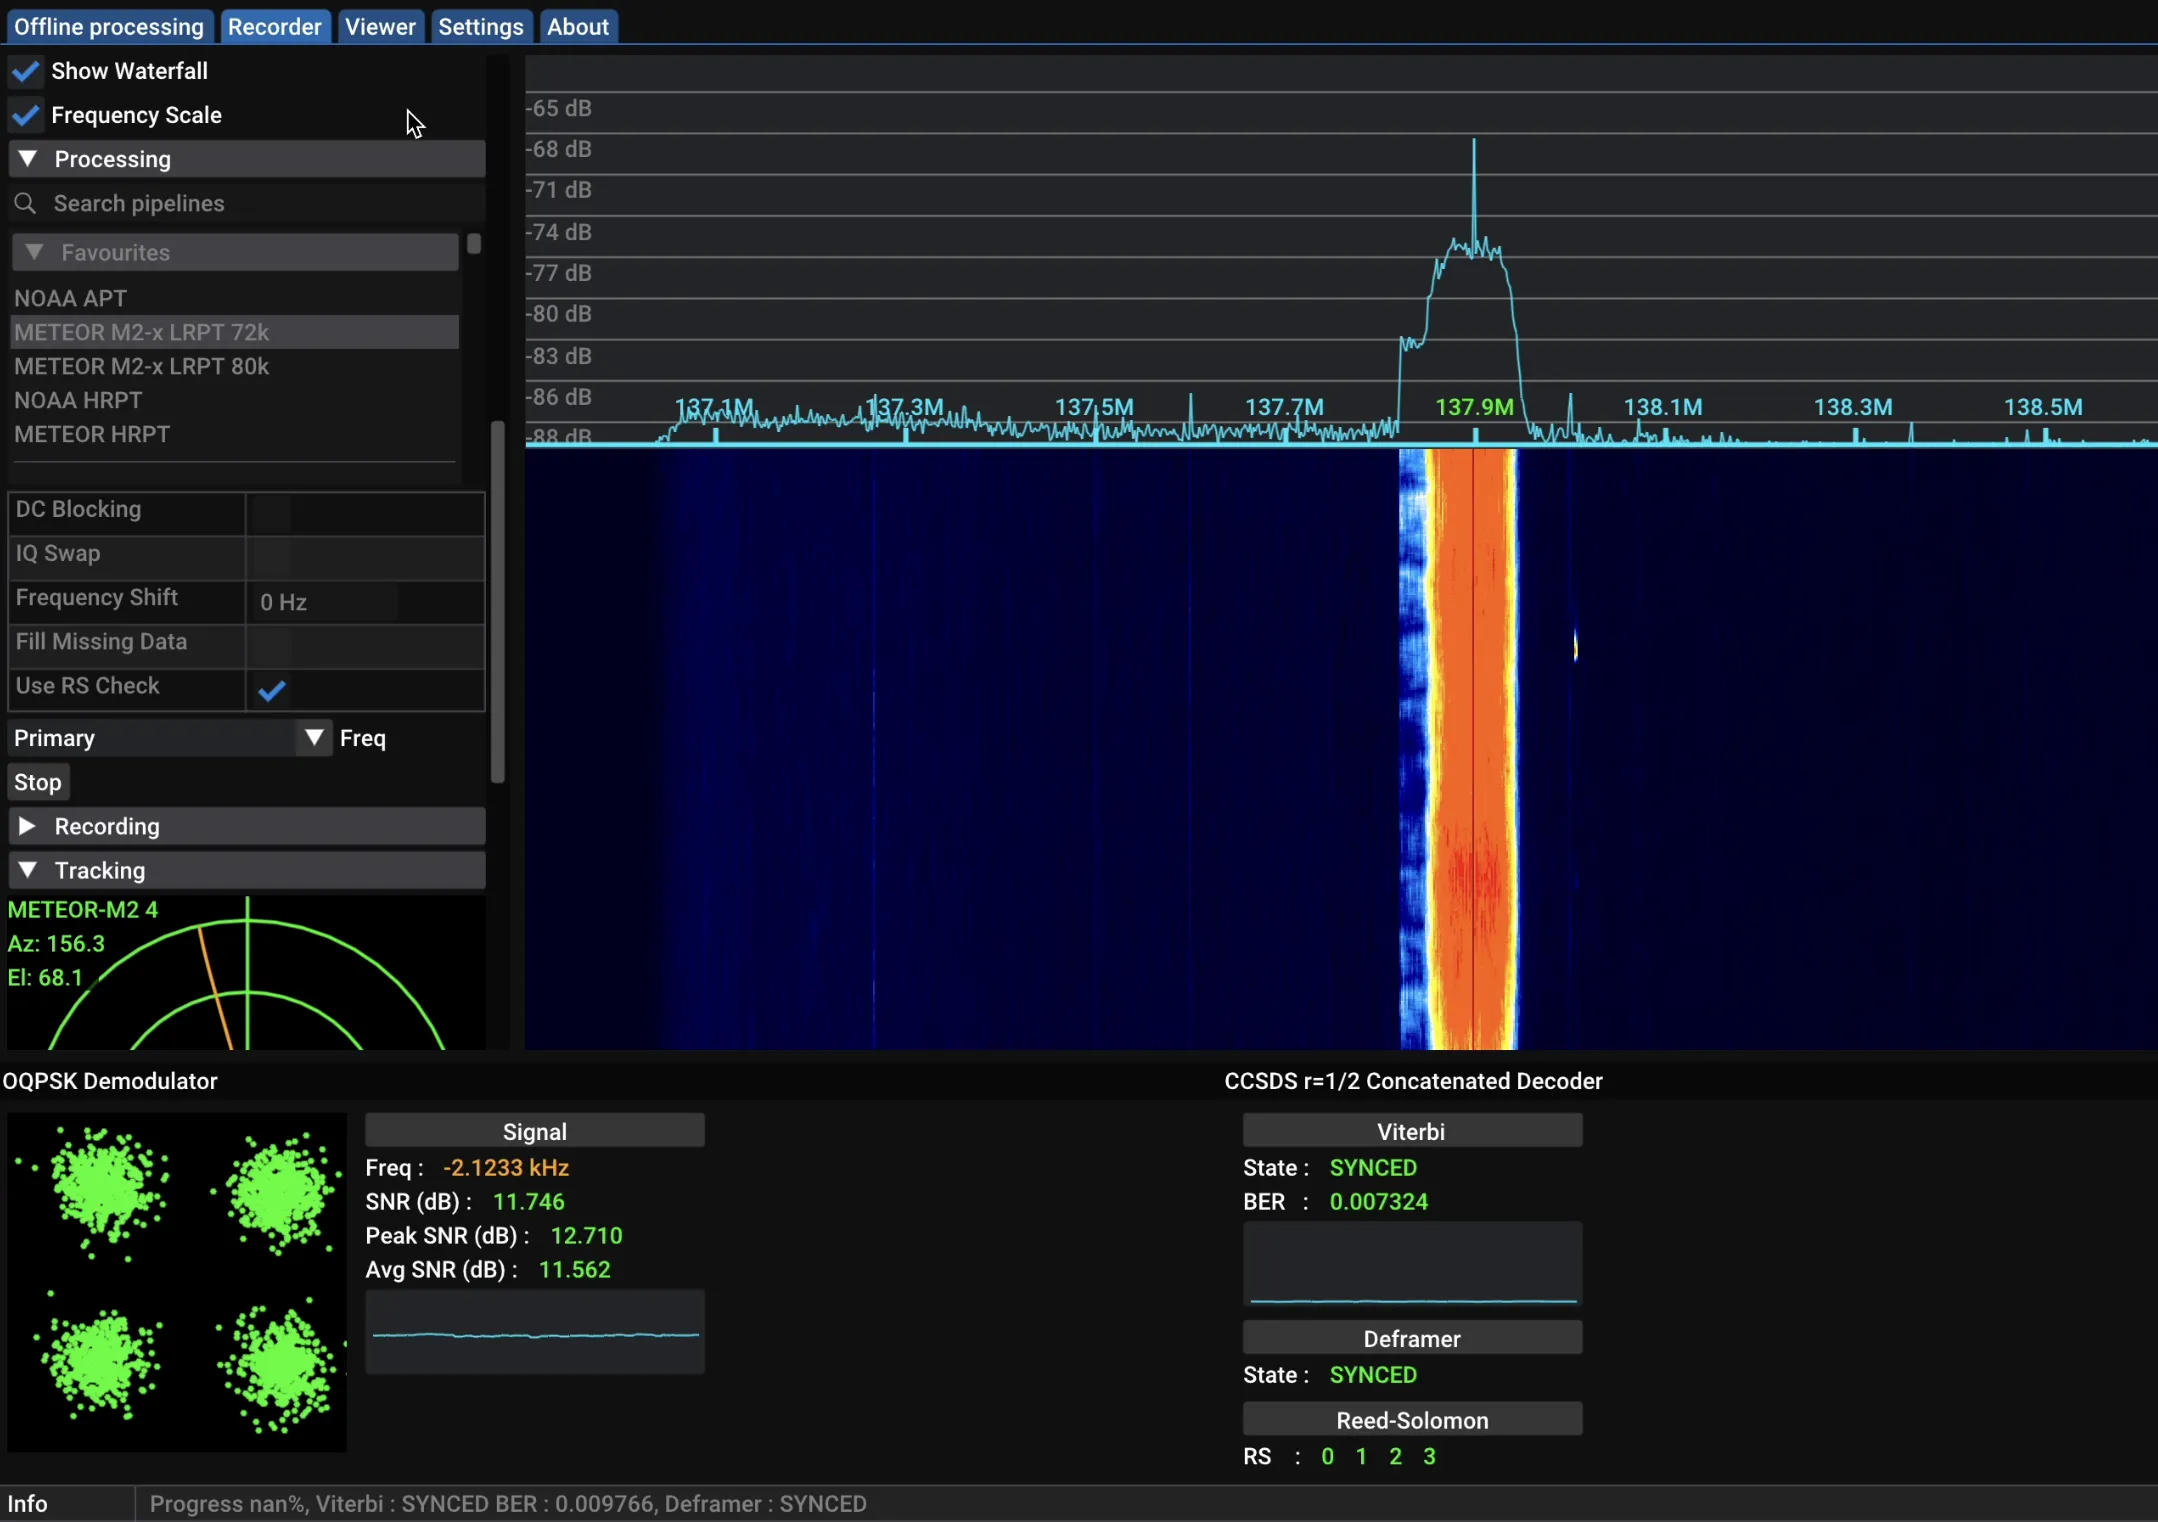Choose METEOR M2-x LRPT 80k pipeline

[141, 366]
